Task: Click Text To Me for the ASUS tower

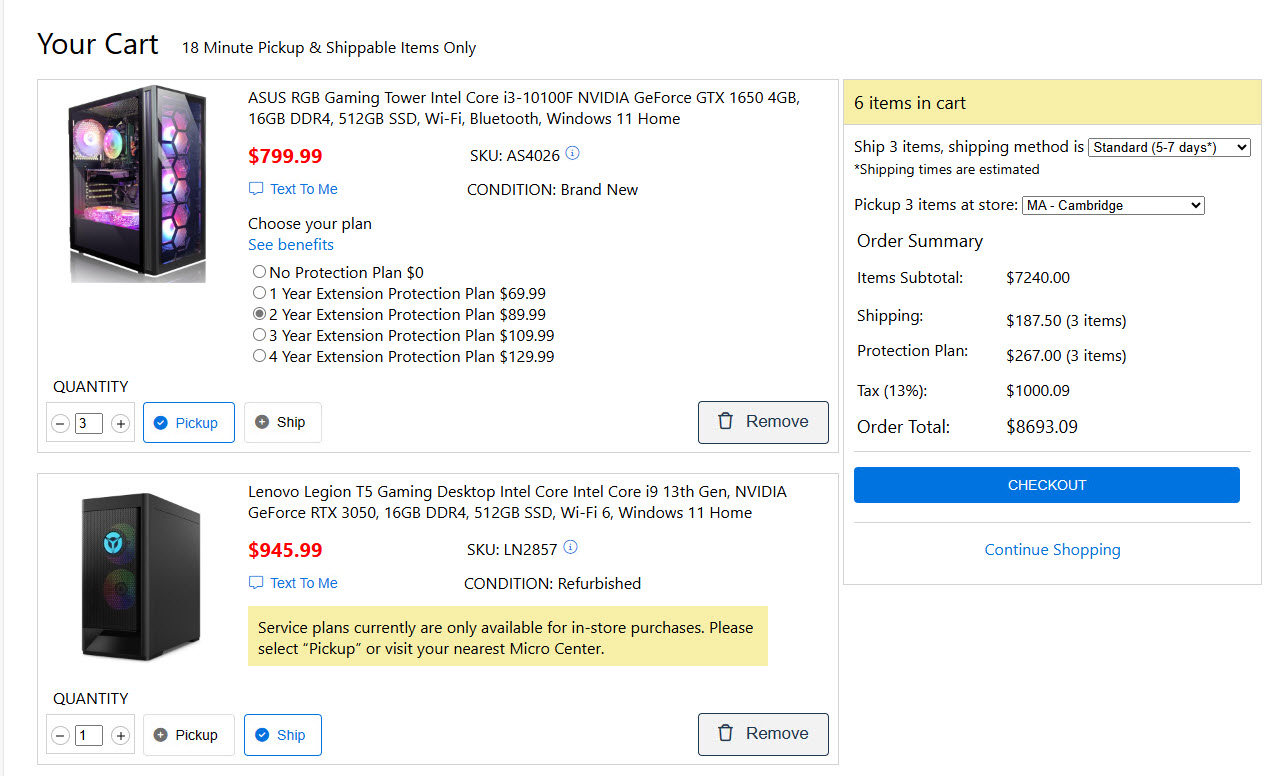Action: [293, 189]
